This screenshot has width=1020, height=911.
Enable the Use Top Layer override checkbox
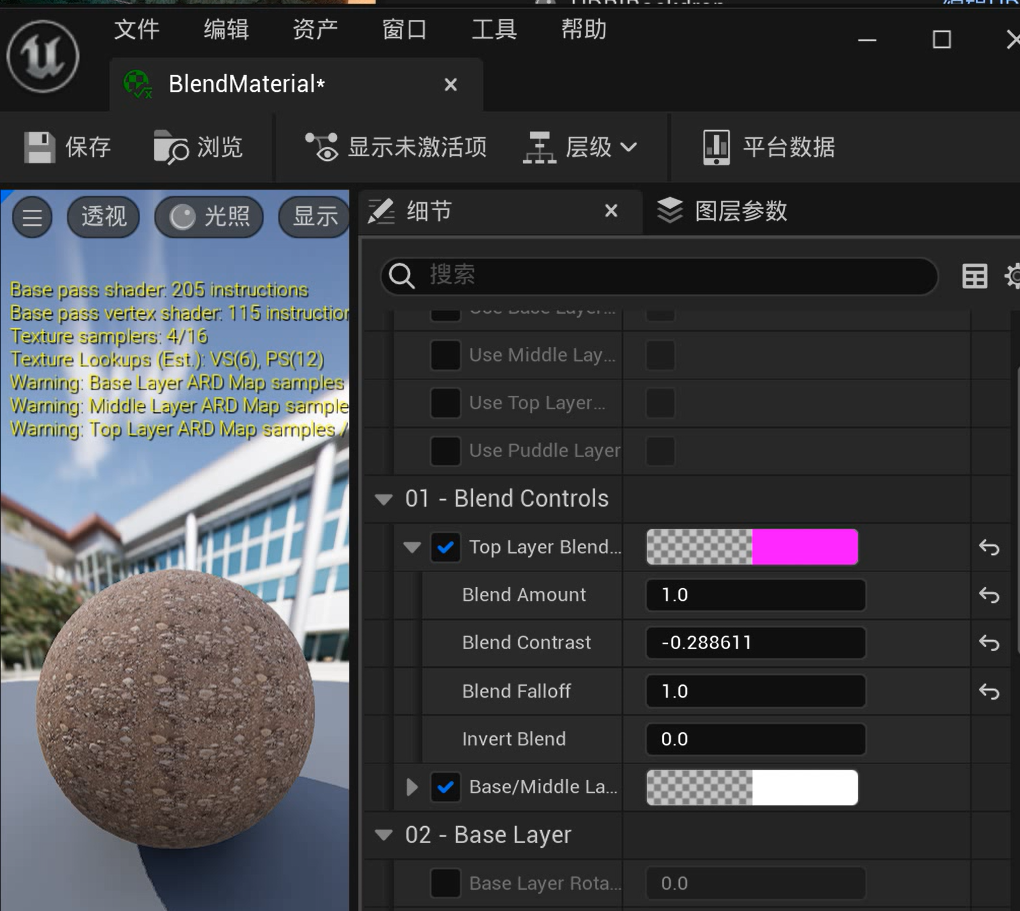[446, 403]
